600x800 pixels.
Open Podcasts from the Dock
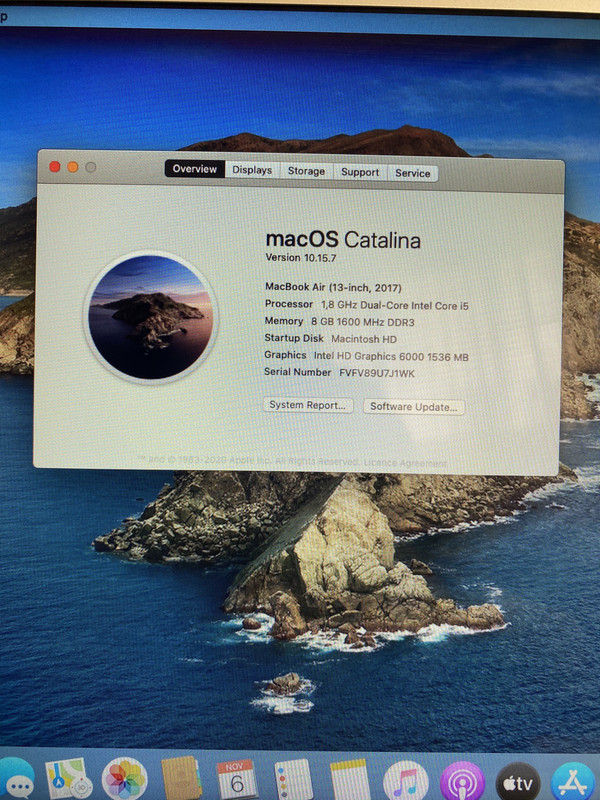(x=462, y=782)
